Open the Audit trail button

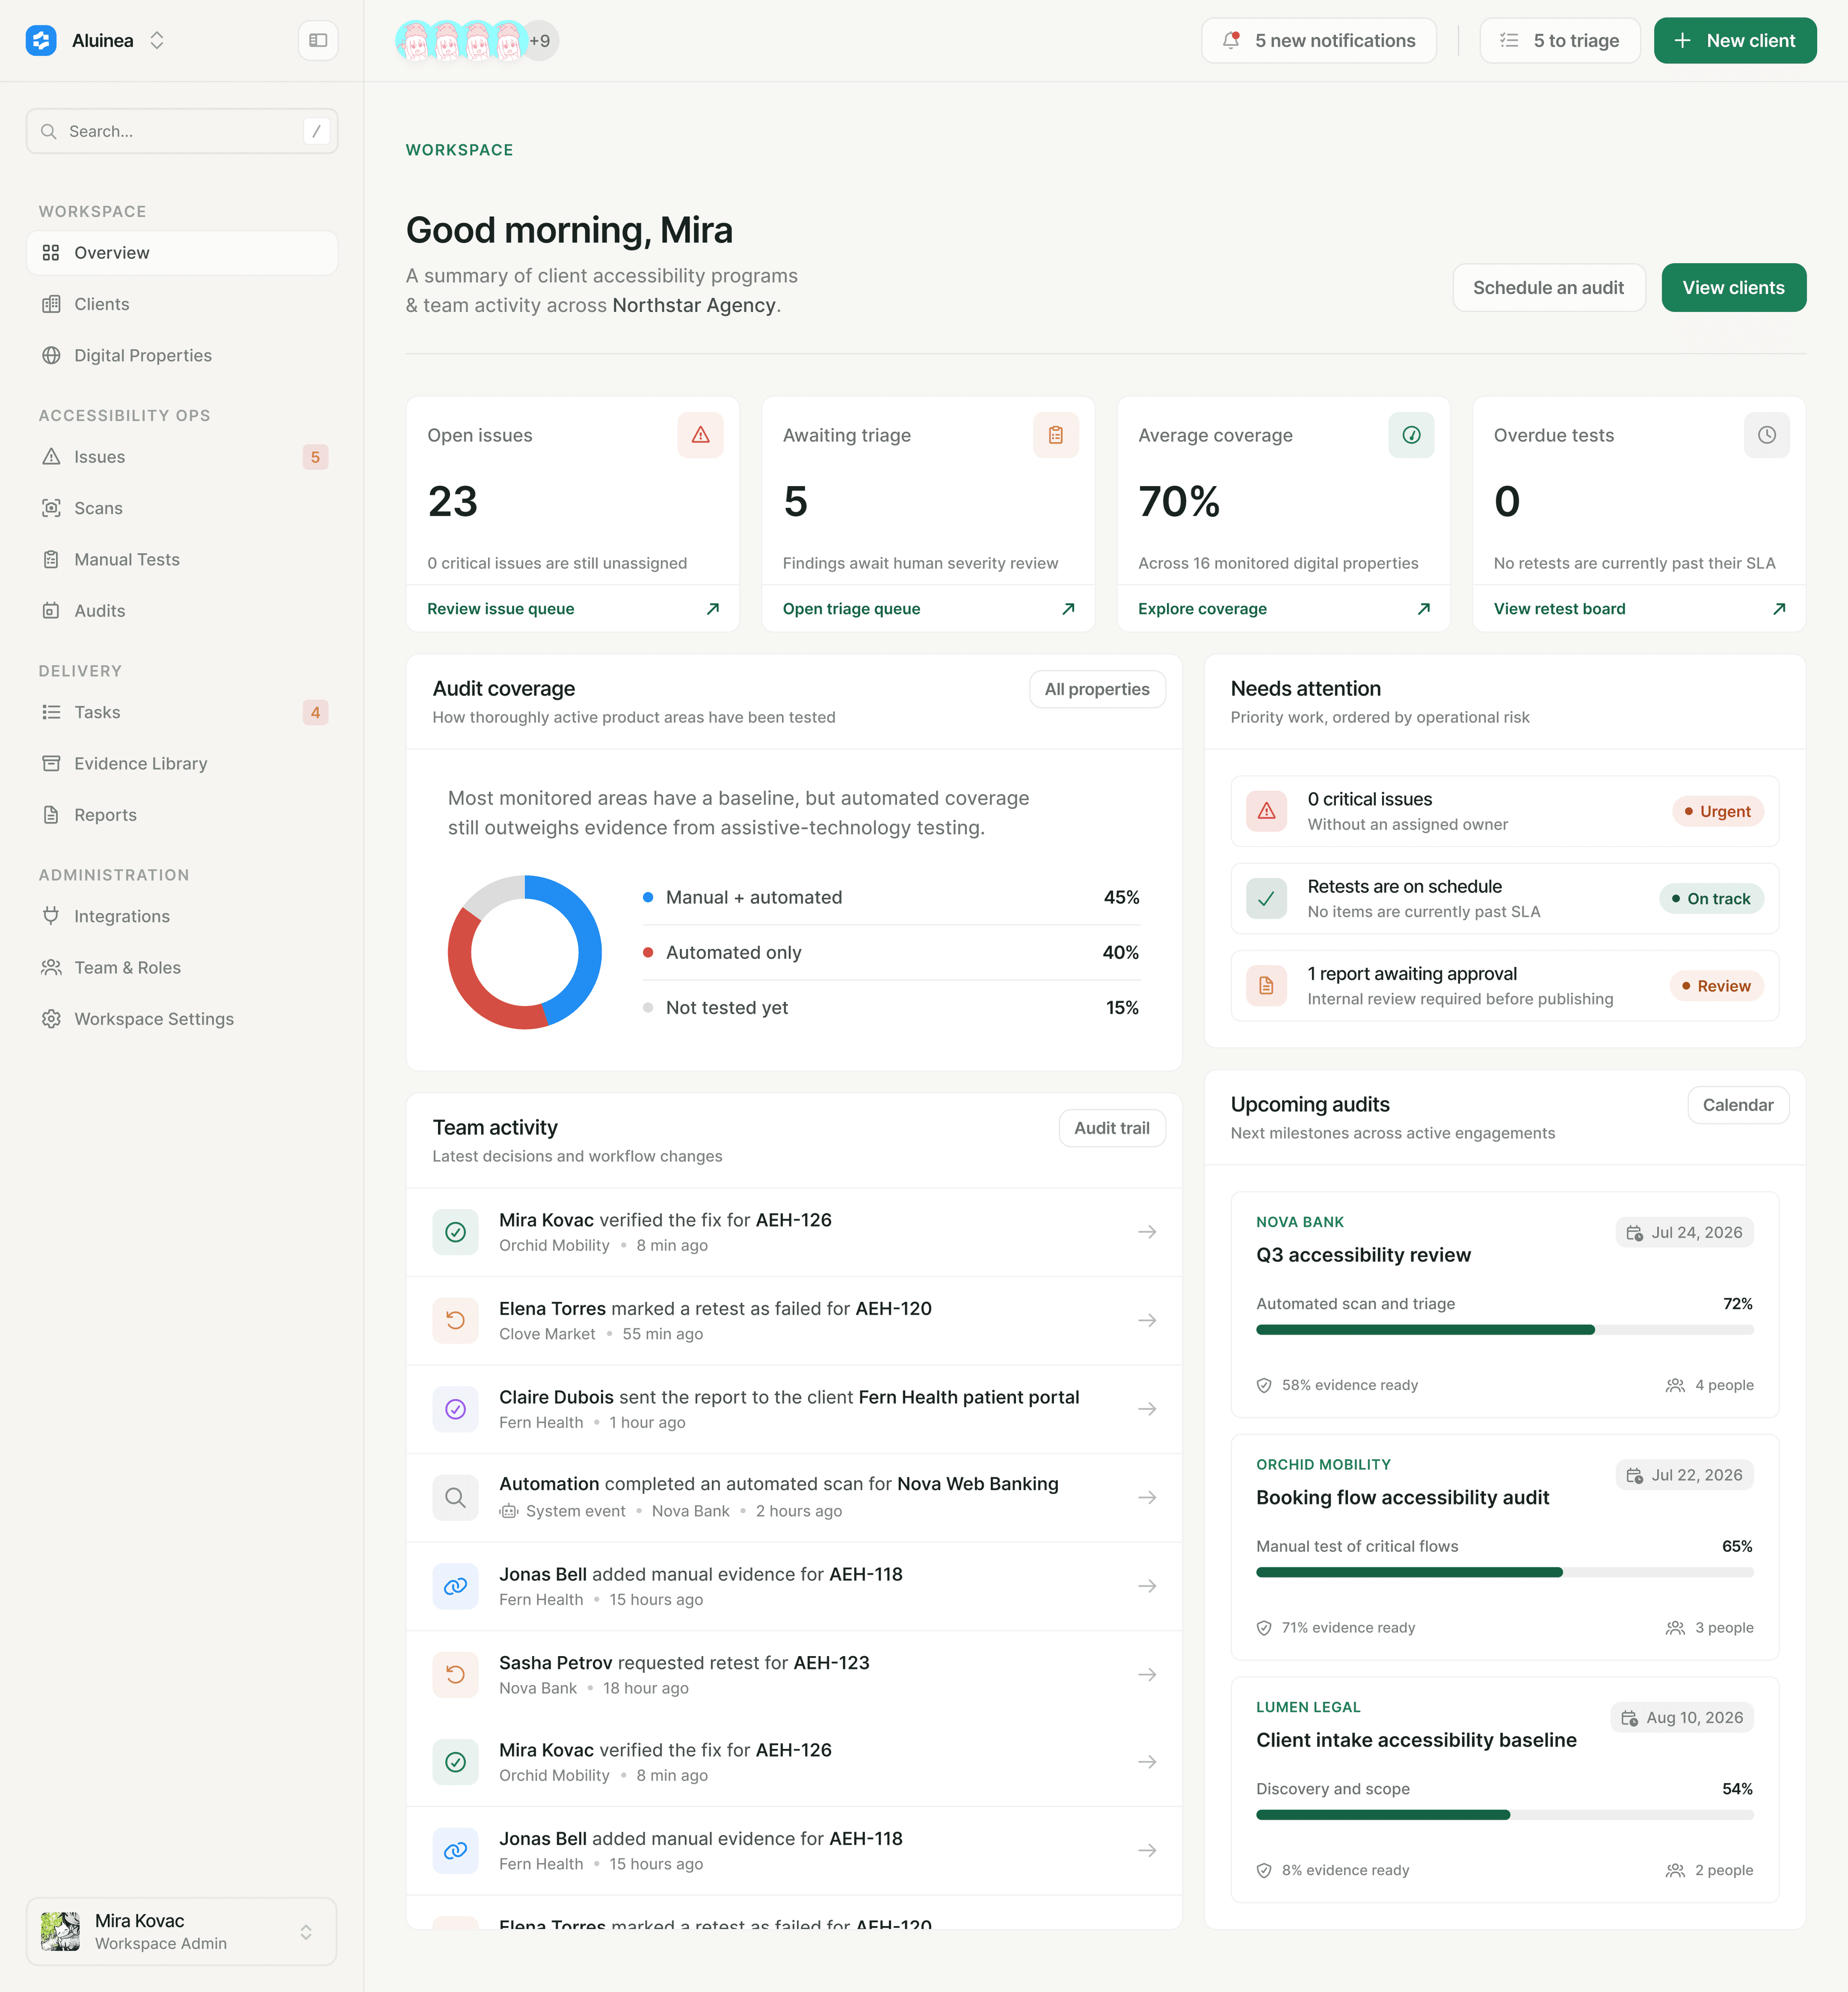point(1112,1128)
